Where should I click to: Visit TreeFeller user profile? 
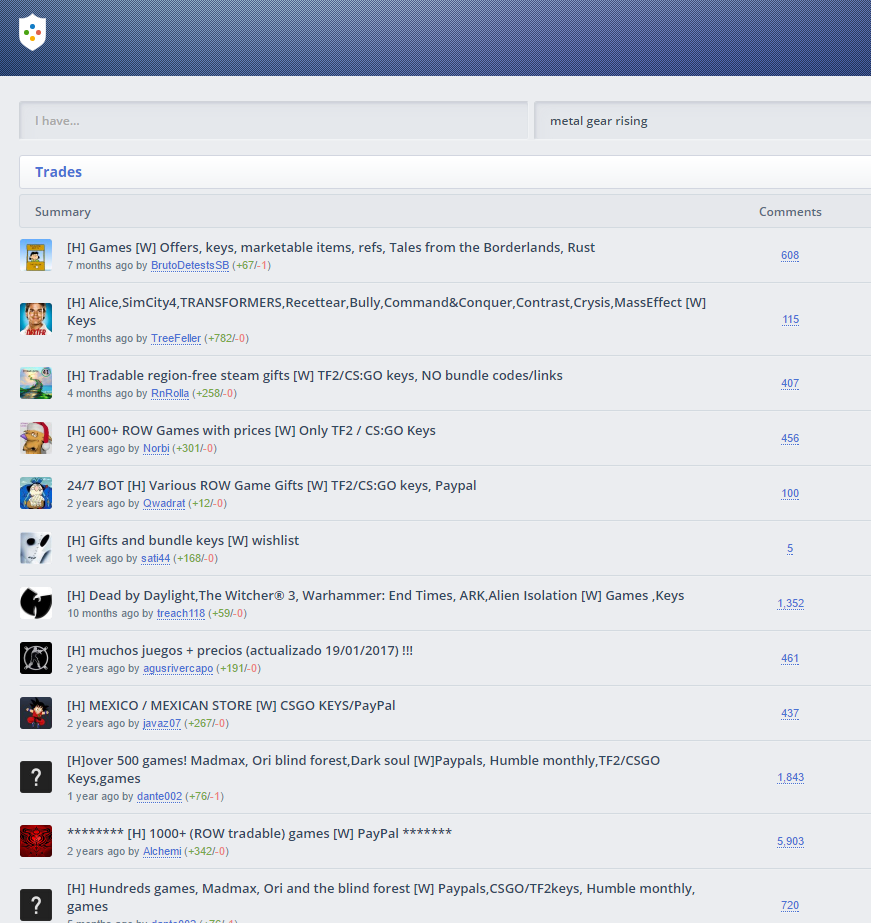[176, 338]
